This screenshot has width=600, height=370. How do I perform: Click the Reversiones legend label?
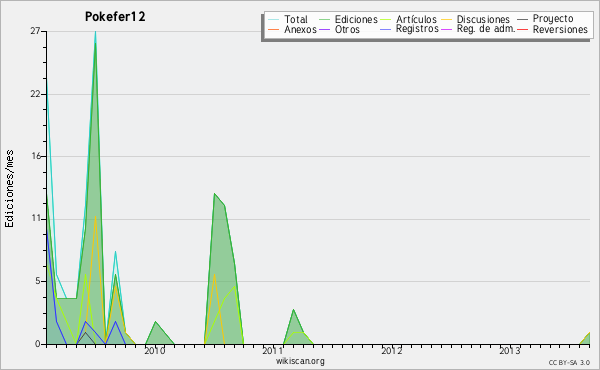(560, 29)
